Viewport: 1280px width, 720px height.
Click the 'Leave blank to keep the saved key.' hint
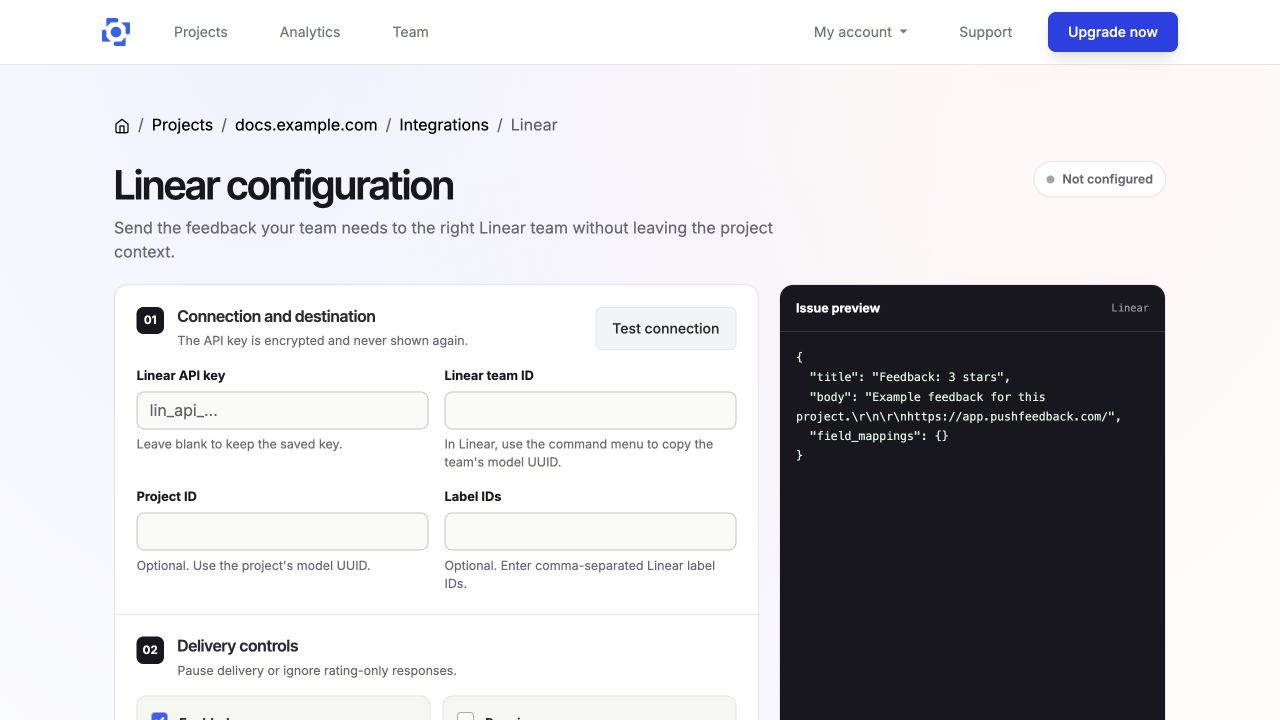pos(240,444)
